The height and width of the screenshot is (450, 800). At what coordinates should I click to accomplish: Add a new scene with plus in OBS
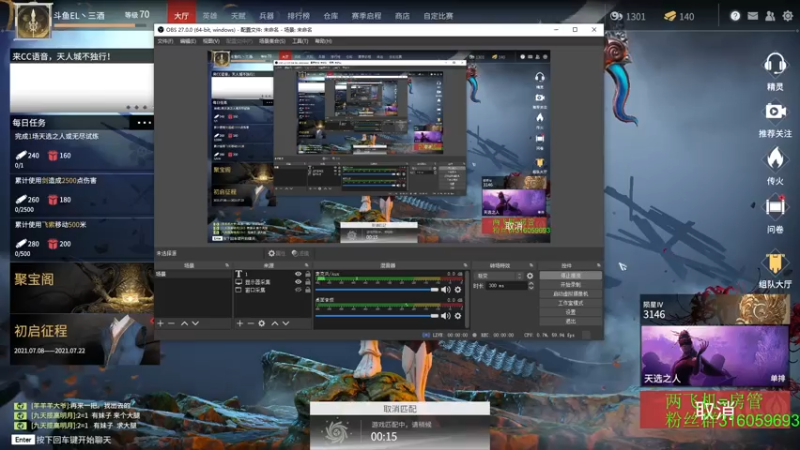coord(160,323)
